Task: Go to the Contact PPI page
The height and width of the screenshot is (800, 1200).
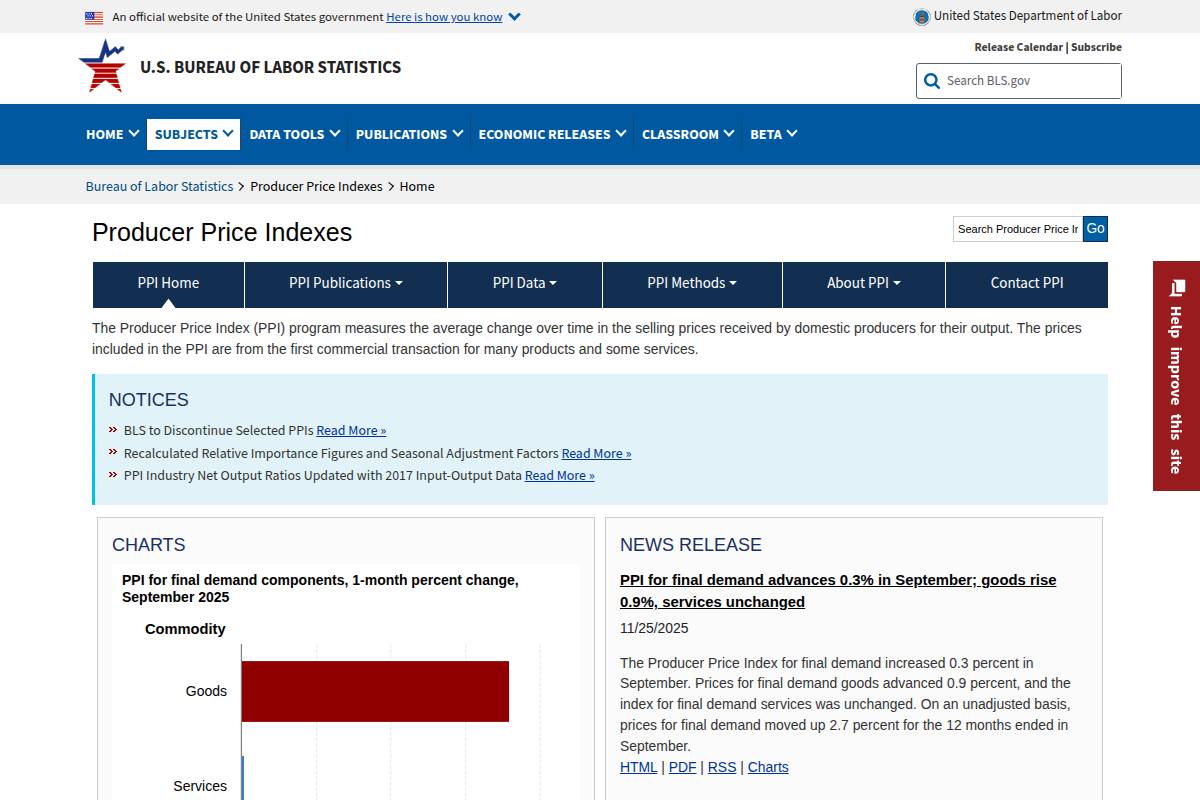Action: pos(1026,283)
